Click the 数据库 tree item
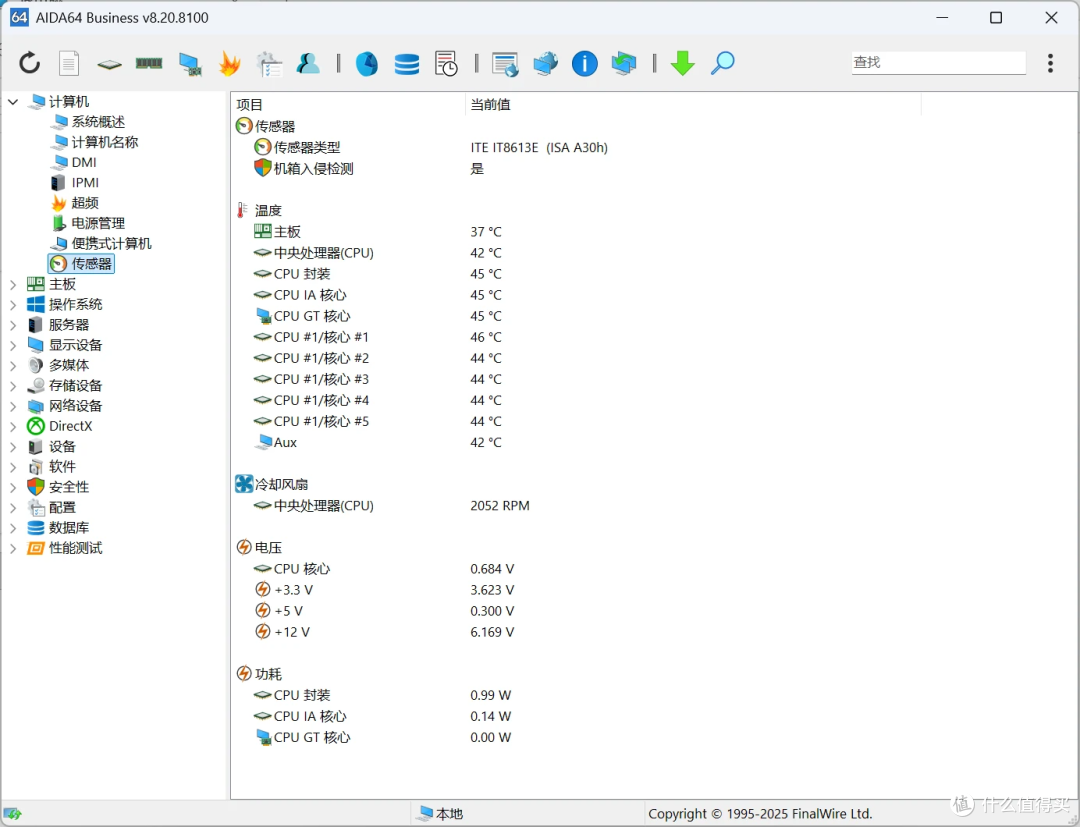The height and width of the screenshot is (827, 1080). pyautogui.click(x=69, y=527)
